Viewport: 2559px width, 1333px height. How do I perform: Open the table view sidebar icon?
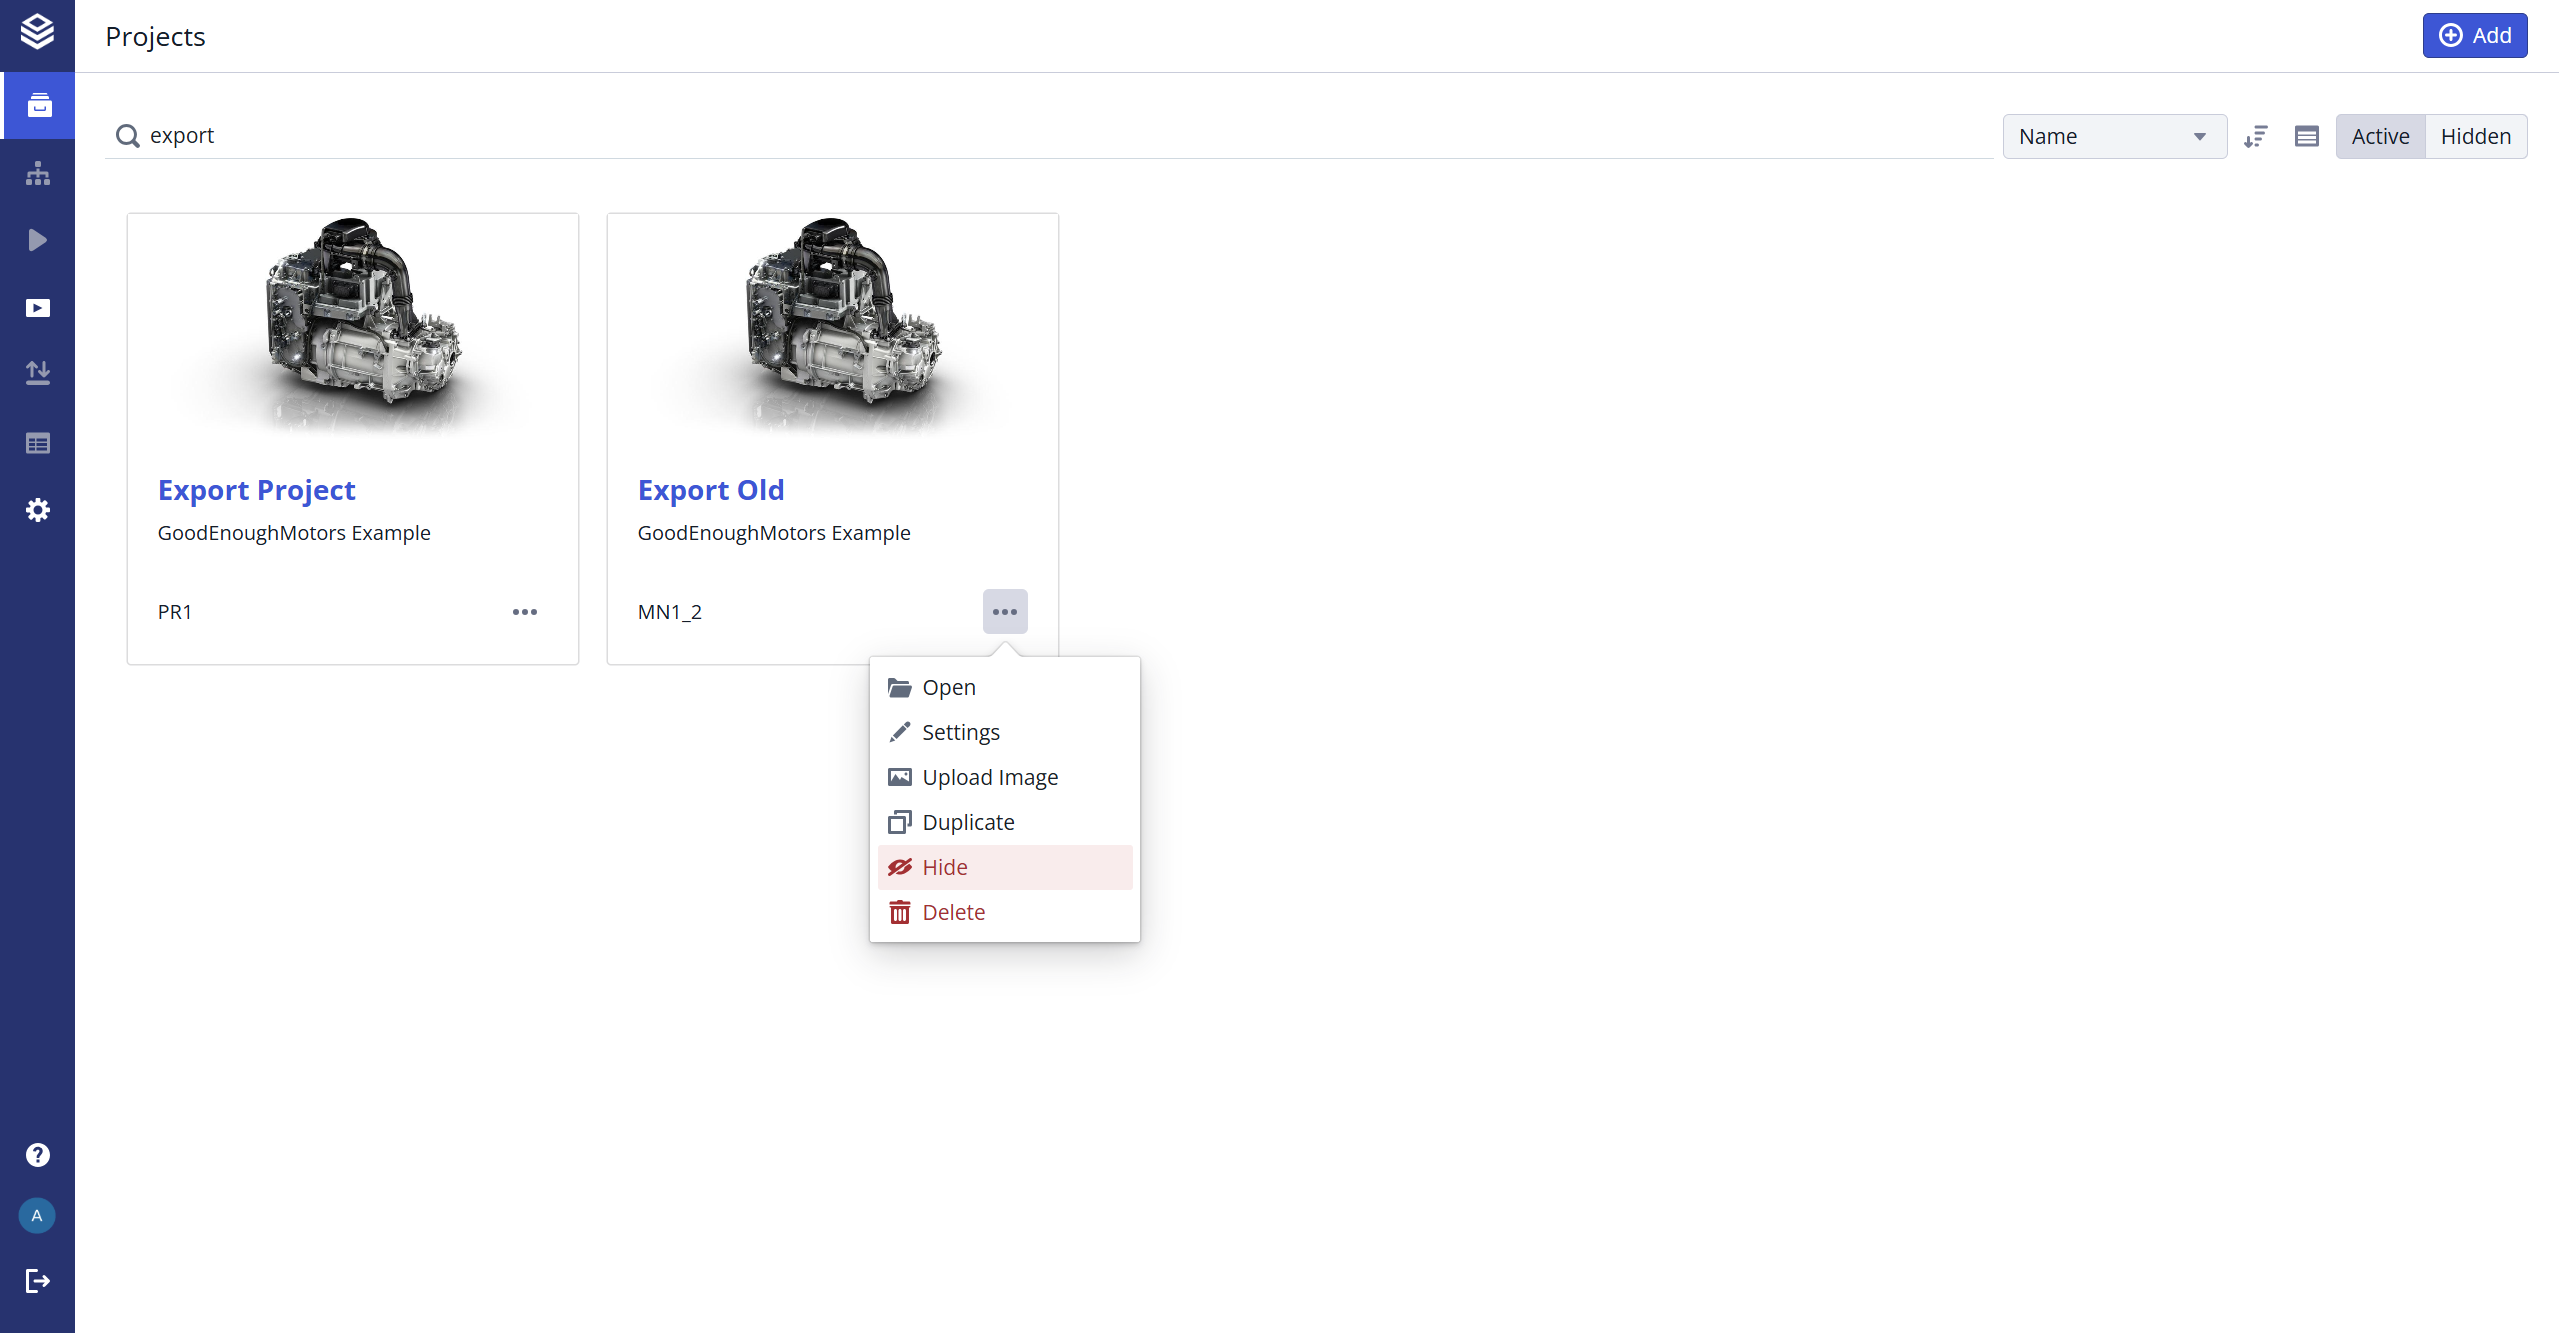[x=38, y=443]
